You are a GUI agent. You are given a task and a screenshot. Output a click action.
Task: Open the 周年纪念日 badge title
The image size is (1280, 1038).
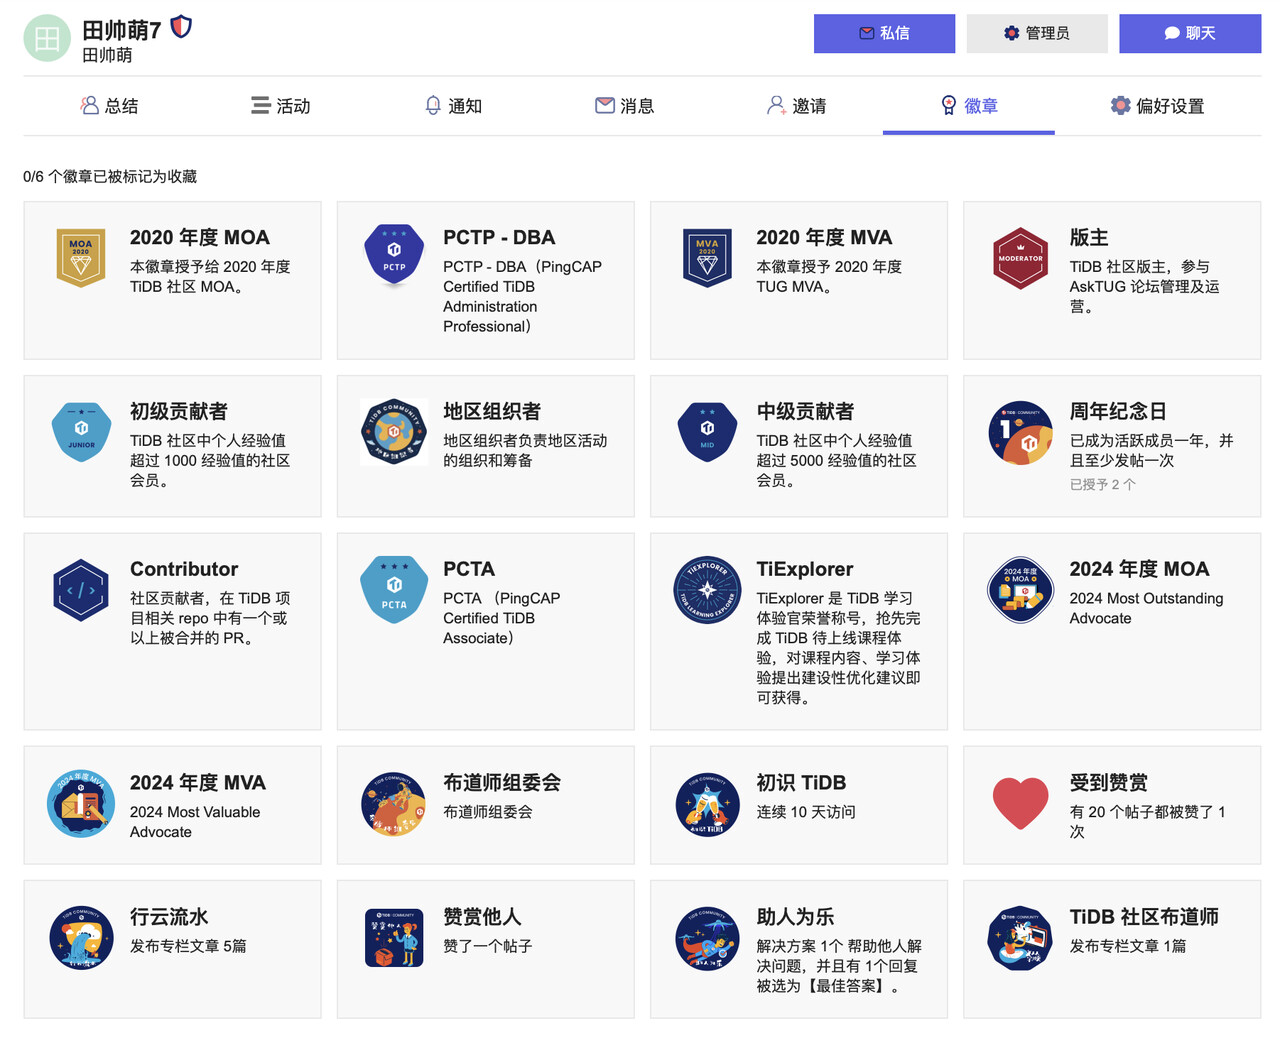pyautogui.click(x=1118, y=412)
